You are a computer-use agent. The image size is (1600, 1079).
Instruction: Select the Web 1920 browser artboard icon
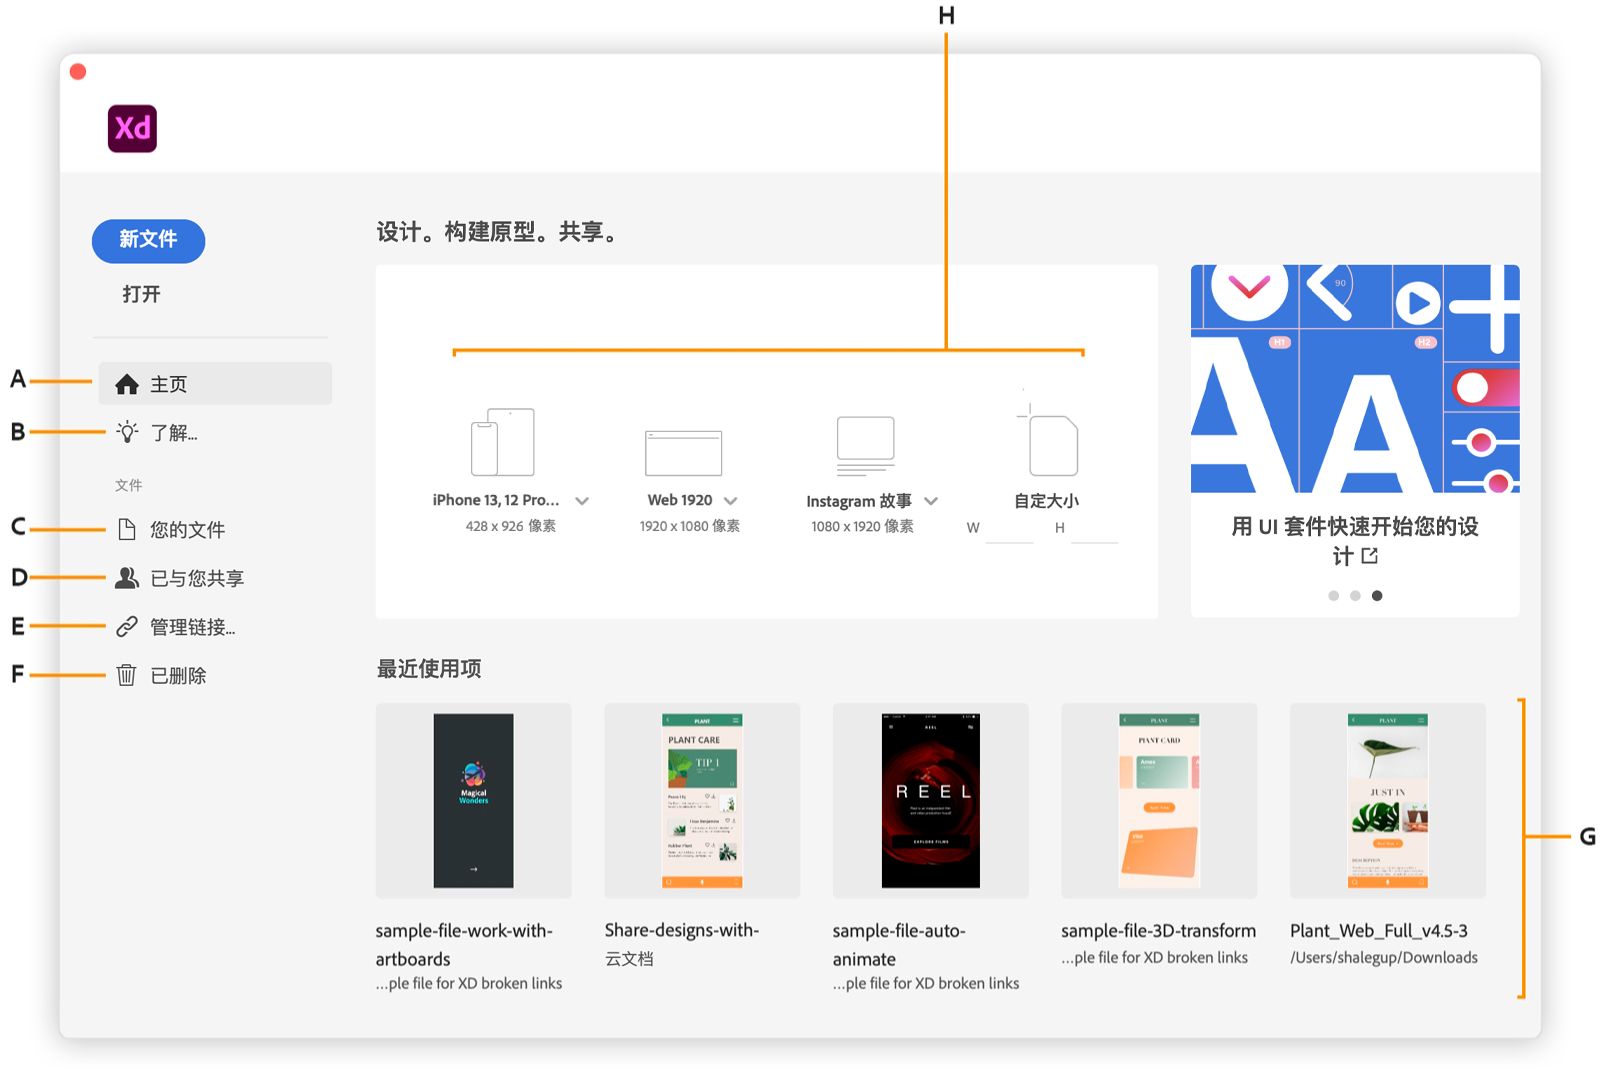point(684,453)
